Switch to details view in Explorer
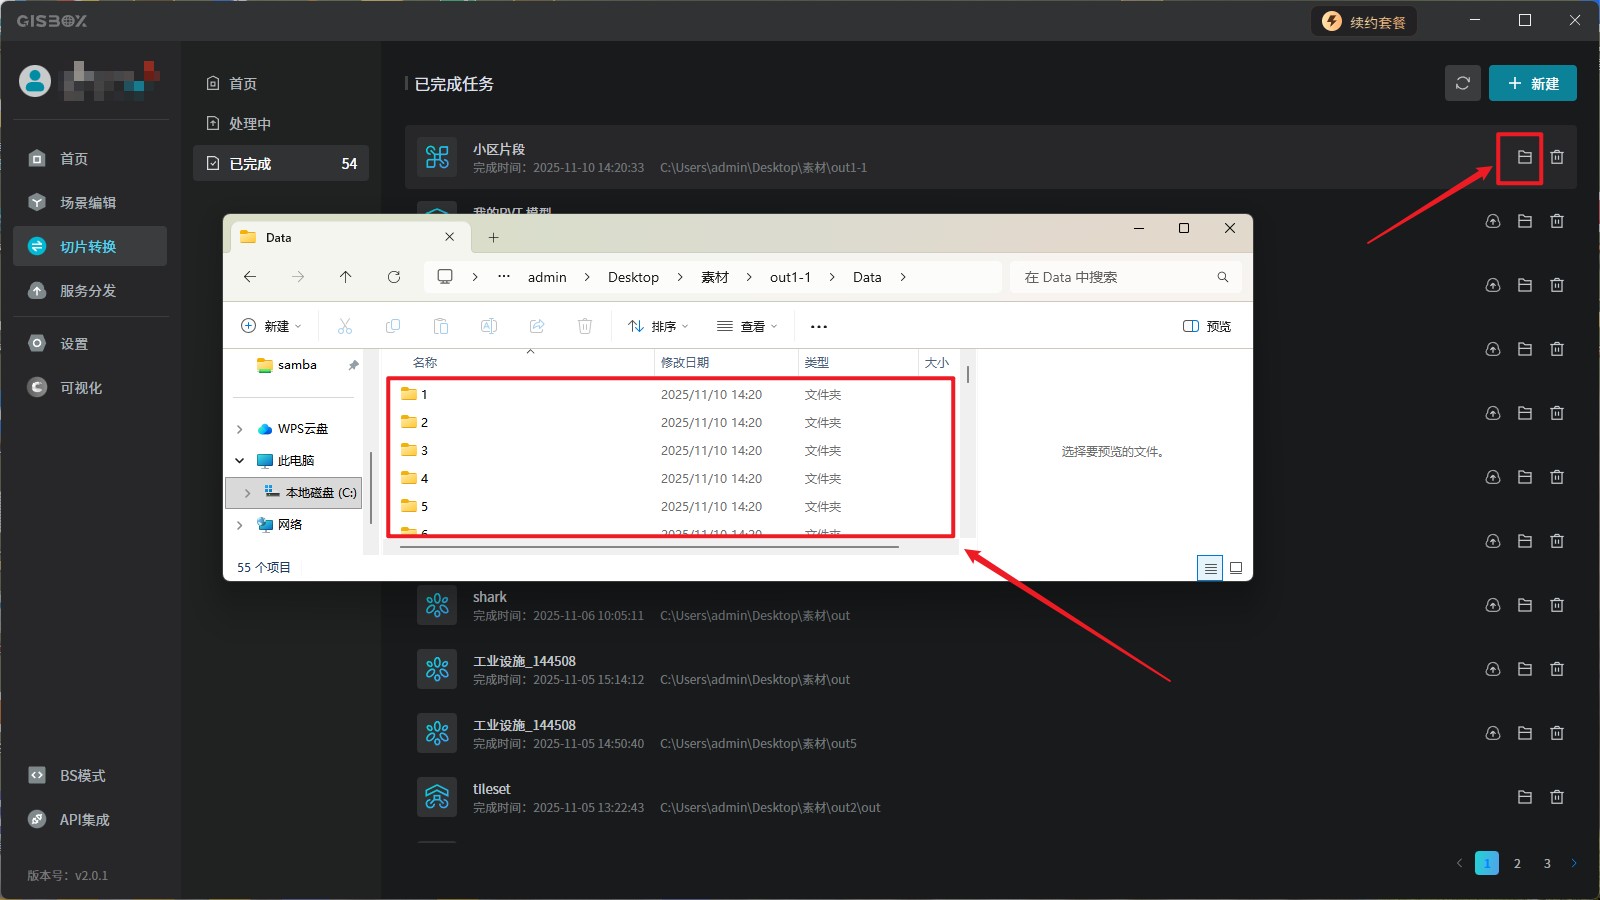This screenshot has width=1600, height=900. 1210,568
